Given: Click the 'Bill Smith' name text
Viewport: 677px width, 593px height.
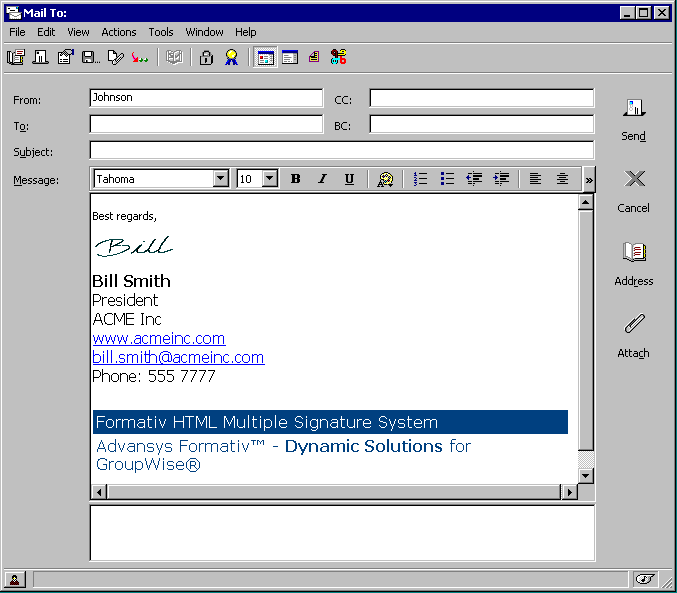Looking at the screenshot, I should [131, 281].
